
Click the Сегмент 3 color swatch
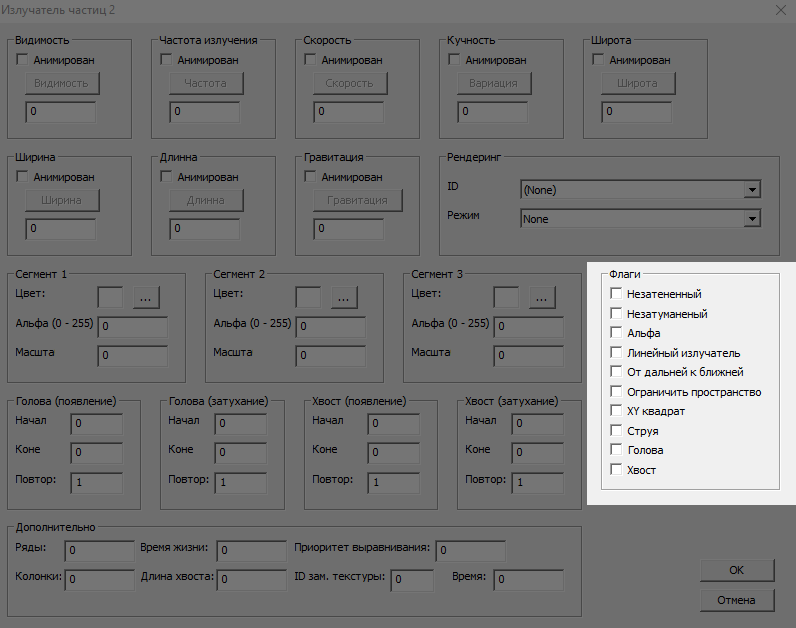coord(506,298)
